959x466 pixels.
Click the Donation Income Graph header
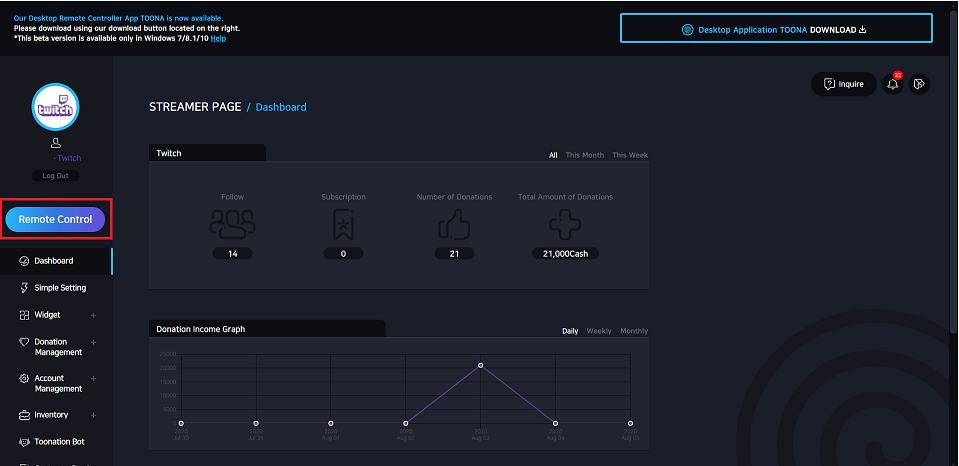tap(267, 329)
